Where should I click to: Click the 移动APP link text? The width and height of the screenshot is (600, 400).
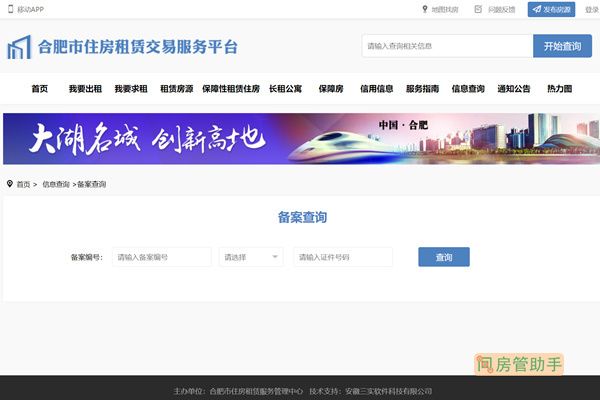pos(30,9)
